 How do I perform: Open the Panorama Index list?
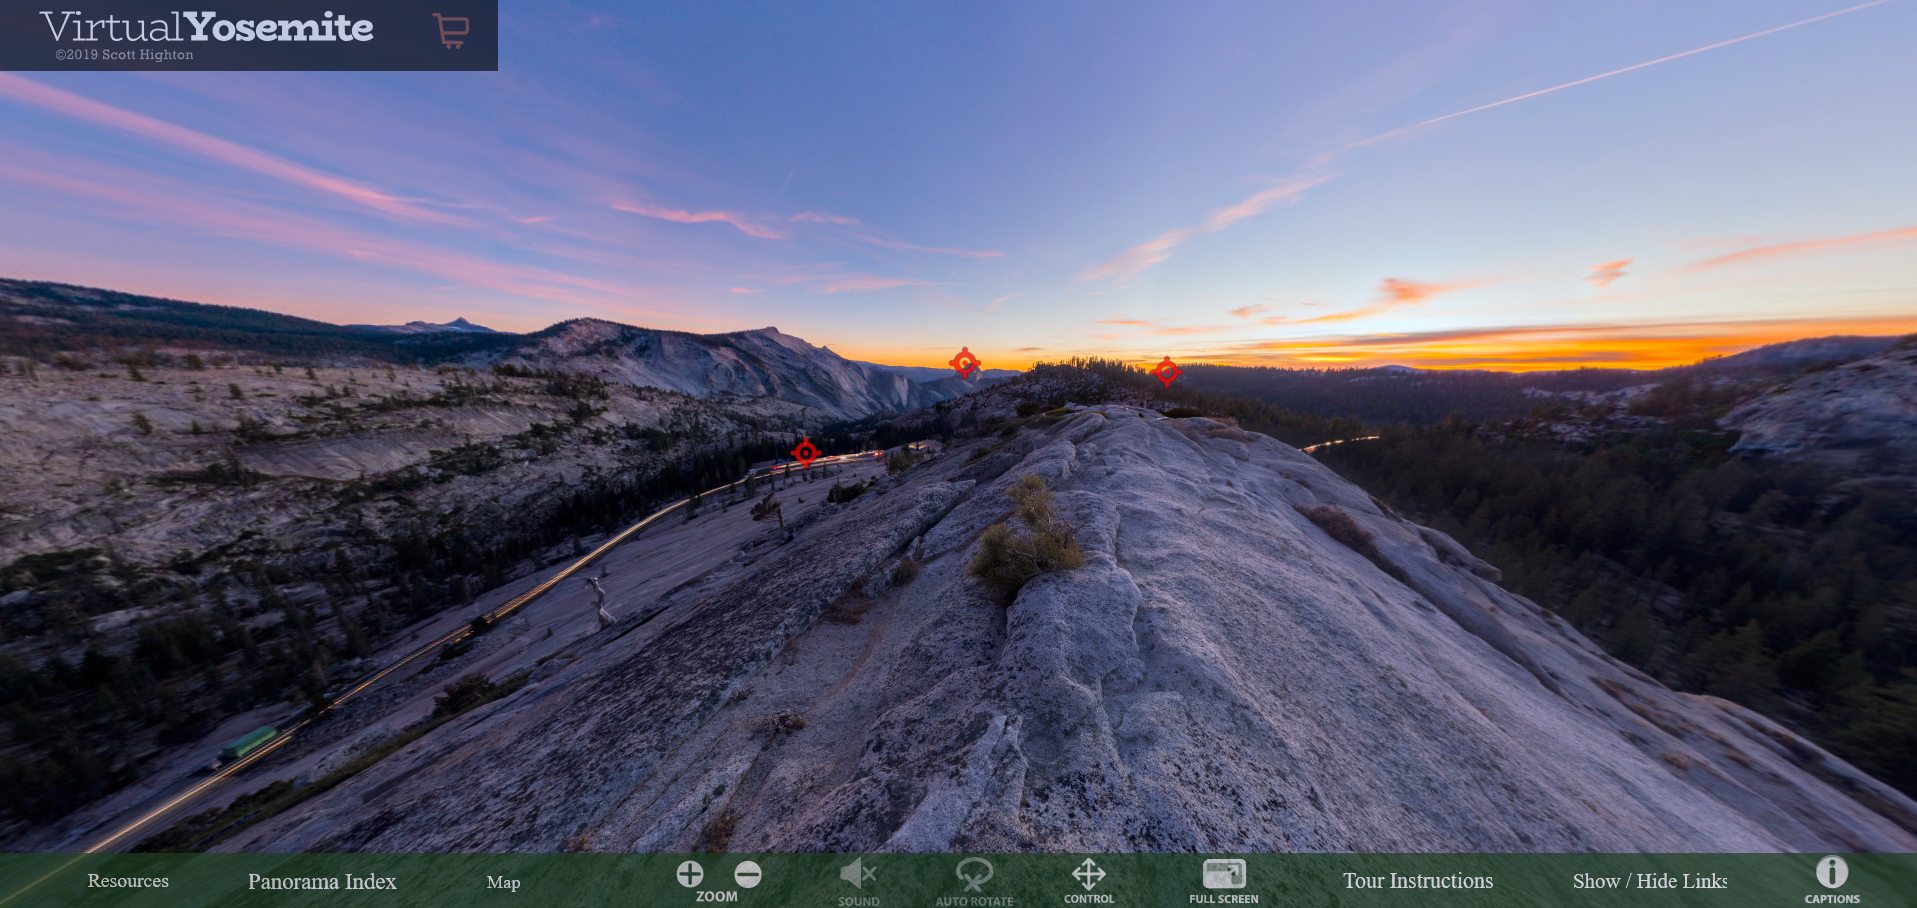tap(322, 881)
